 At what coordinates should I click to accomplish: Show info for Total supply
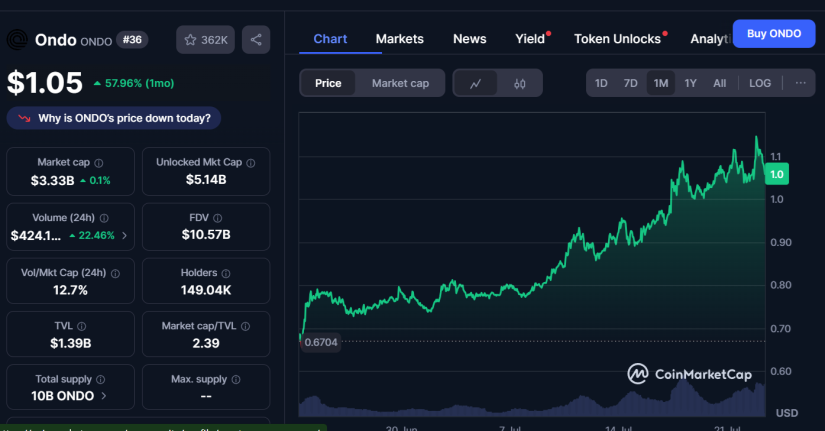[x=100, y=379]
